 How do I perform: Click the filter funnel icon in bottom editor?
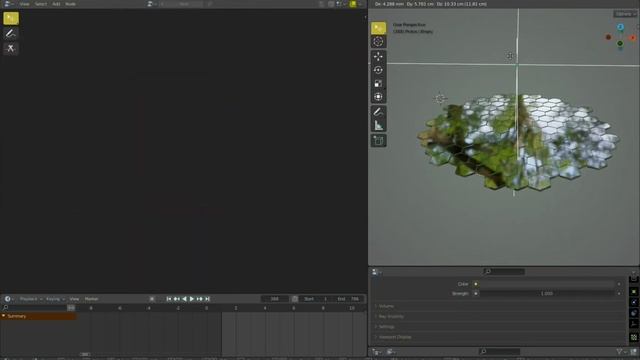point(620,351)
